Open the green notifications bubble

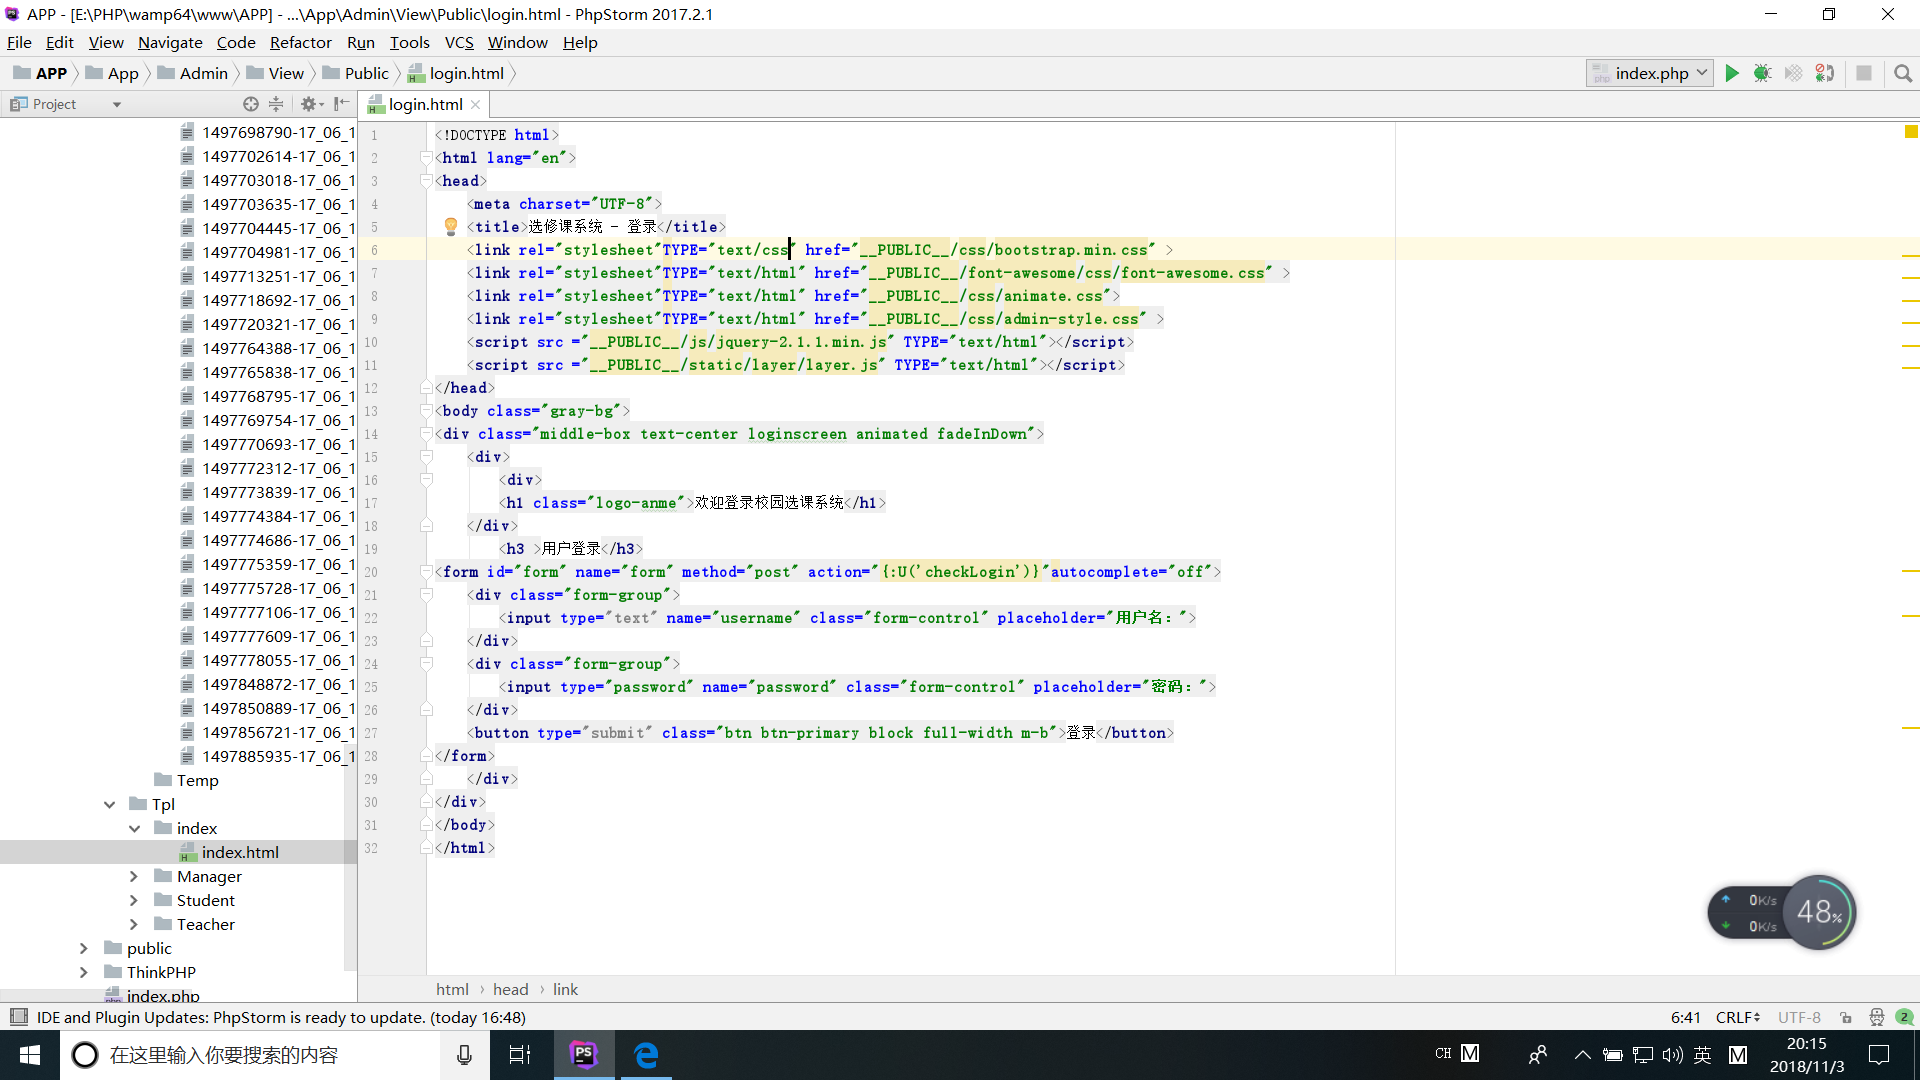point(1904,1017)
